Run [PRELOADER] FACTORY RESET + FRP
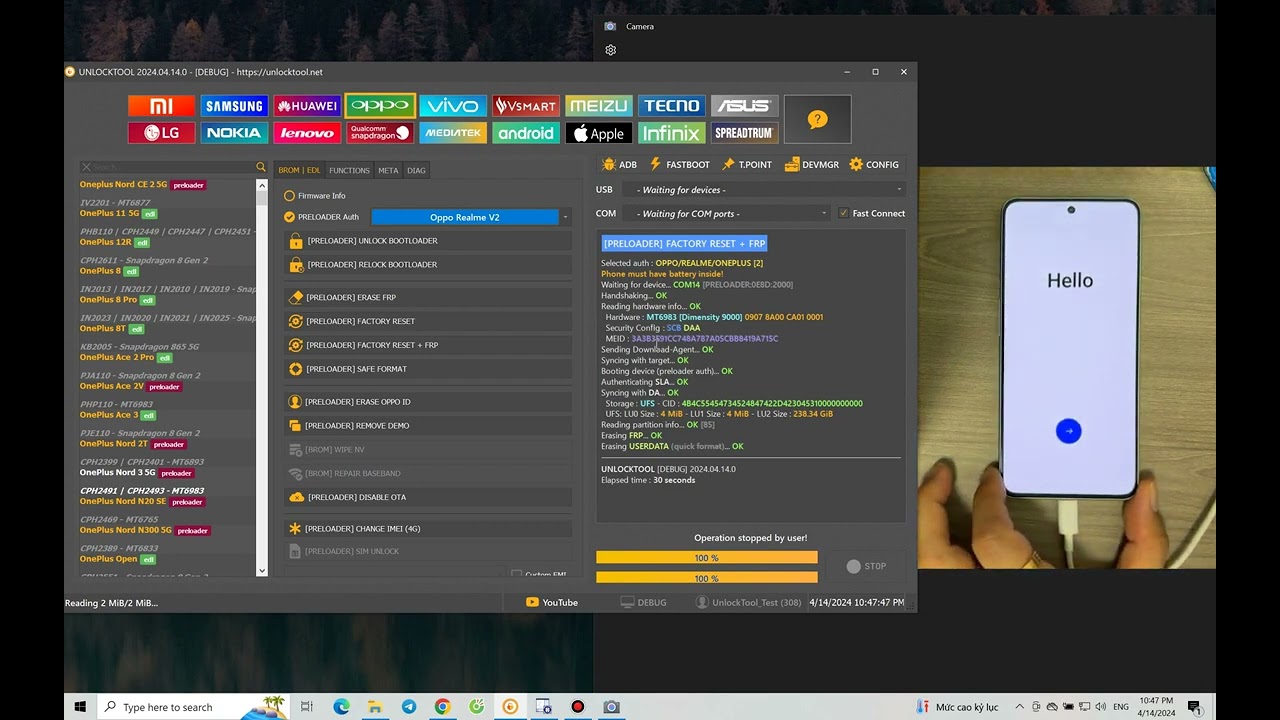Screen dimensions: 1280x720 [x=428, y=345]
